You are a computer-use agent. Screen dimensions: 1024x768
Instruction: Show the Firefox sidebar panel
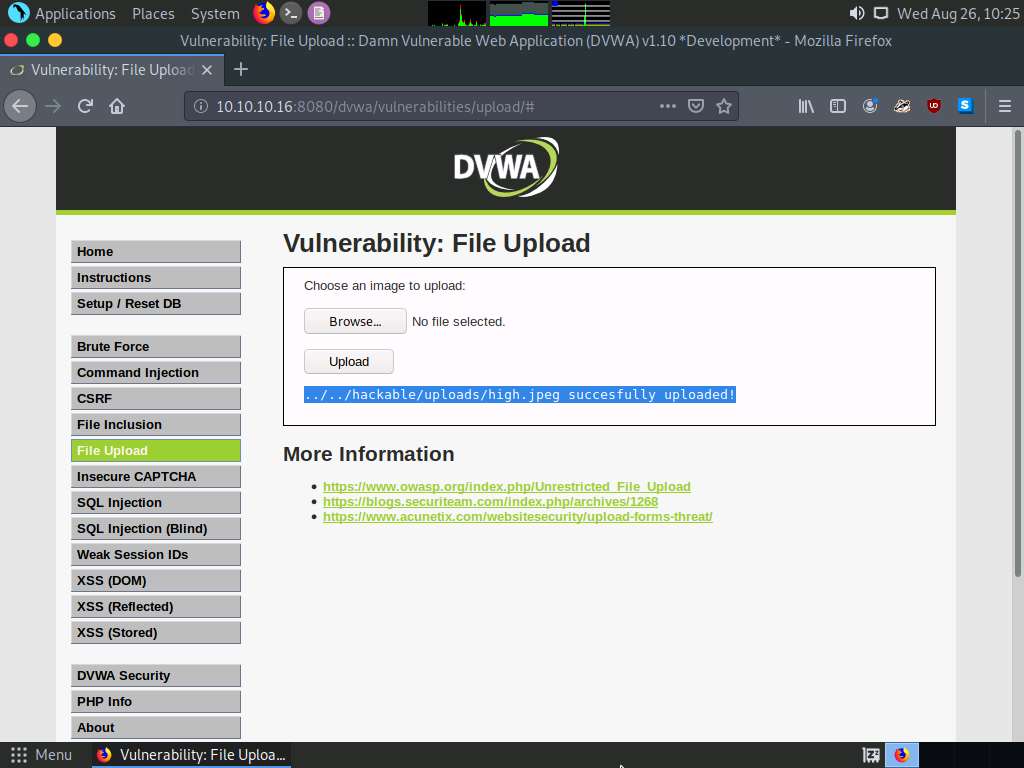tap(838, 106)
